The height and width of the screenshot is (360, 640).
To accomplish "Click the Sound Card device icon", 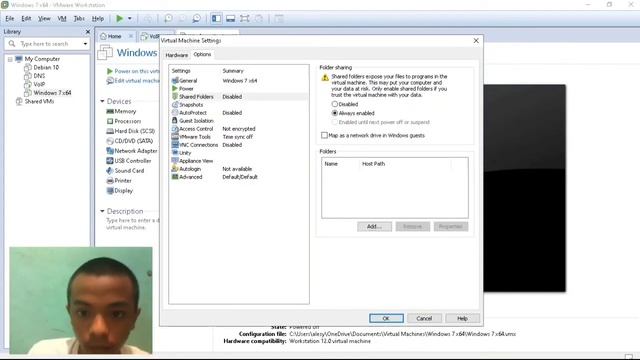I will pyautogui.click(x=110, y=171).
